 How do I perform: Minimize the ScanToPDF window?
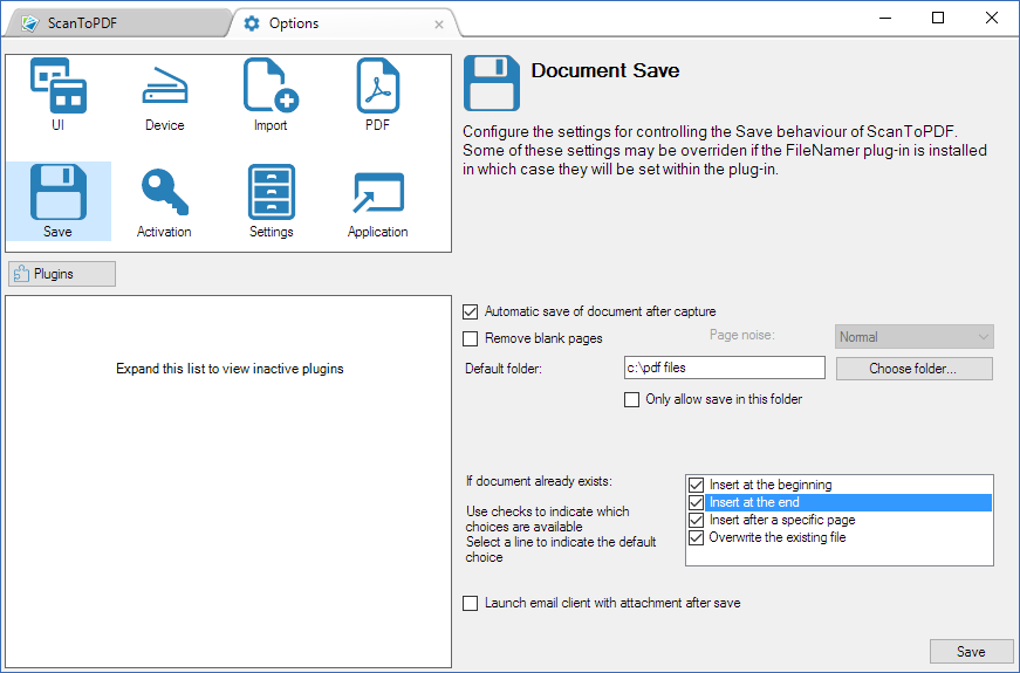click(x=885, y=18)
